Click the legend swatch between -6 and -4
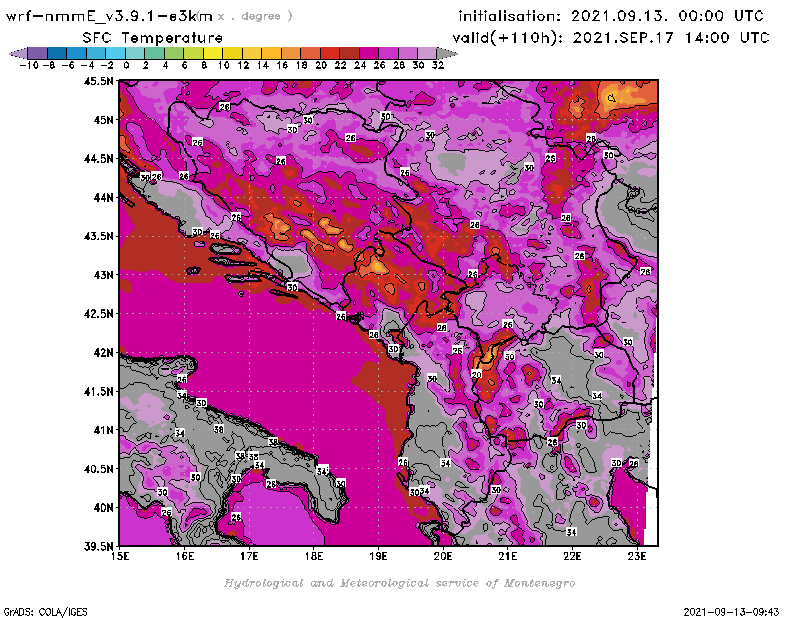800x618 pixels. tap(77, 53)
